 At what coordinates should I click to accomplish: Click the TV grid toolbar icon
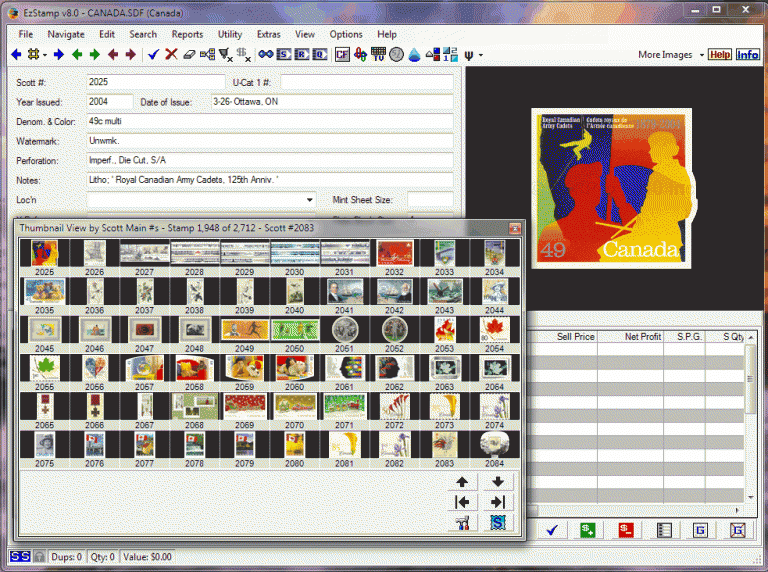[x=378, y=54]
